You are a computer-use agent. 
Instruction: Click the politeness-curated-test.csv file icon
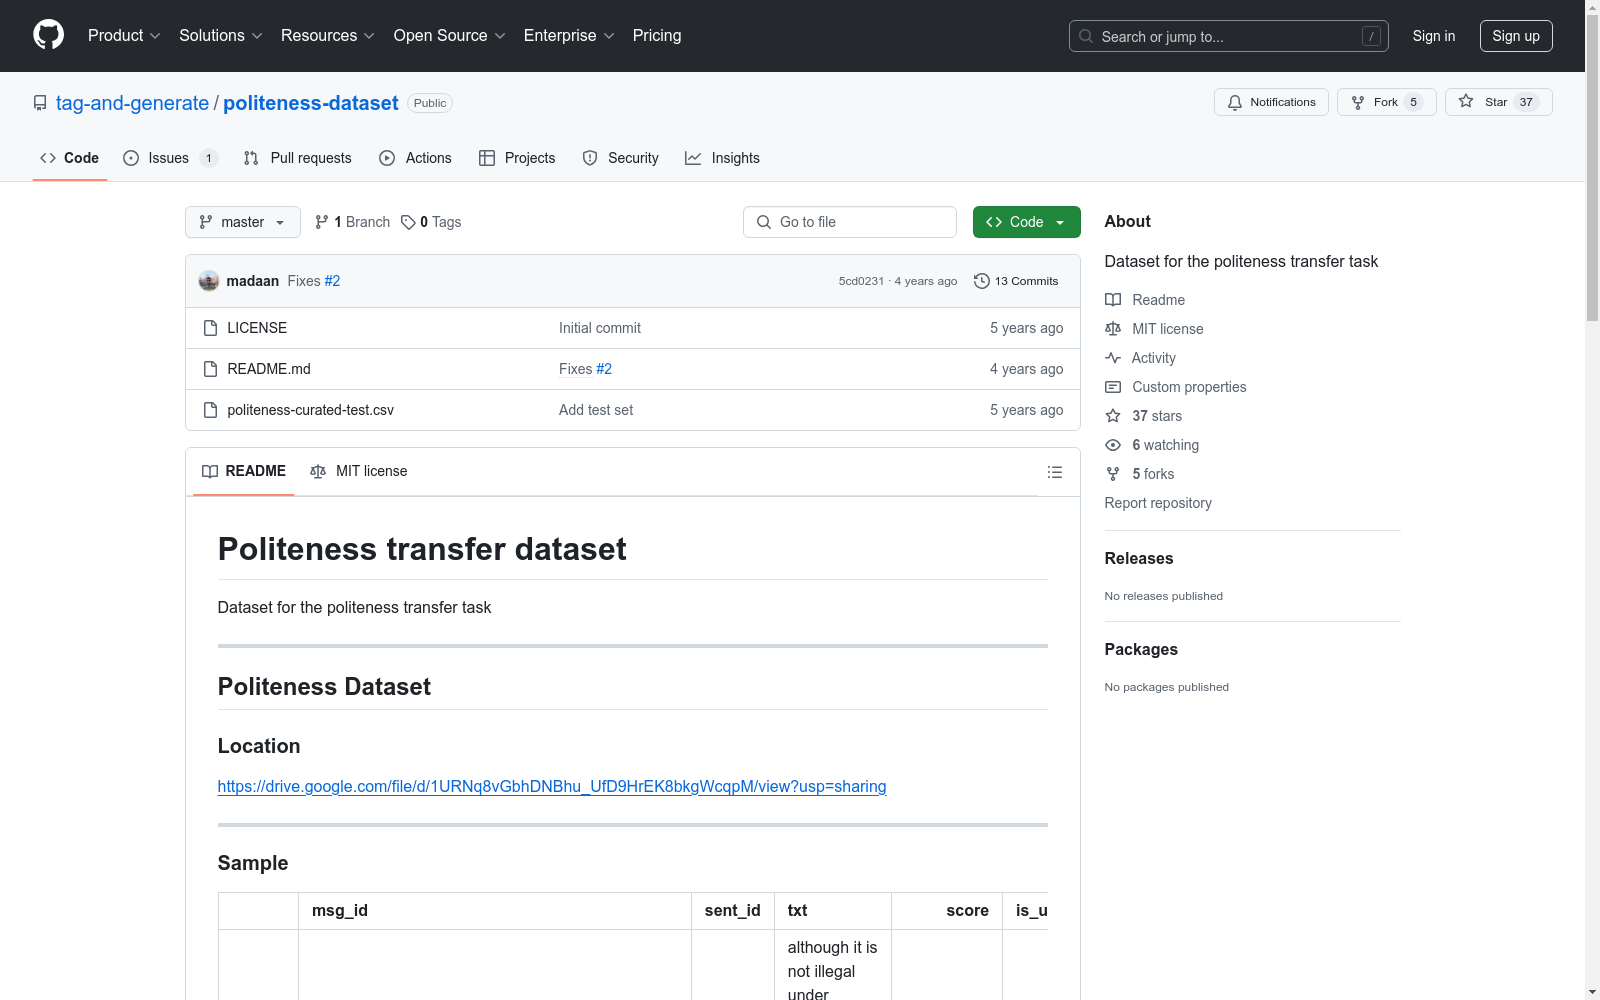point(210,410)
